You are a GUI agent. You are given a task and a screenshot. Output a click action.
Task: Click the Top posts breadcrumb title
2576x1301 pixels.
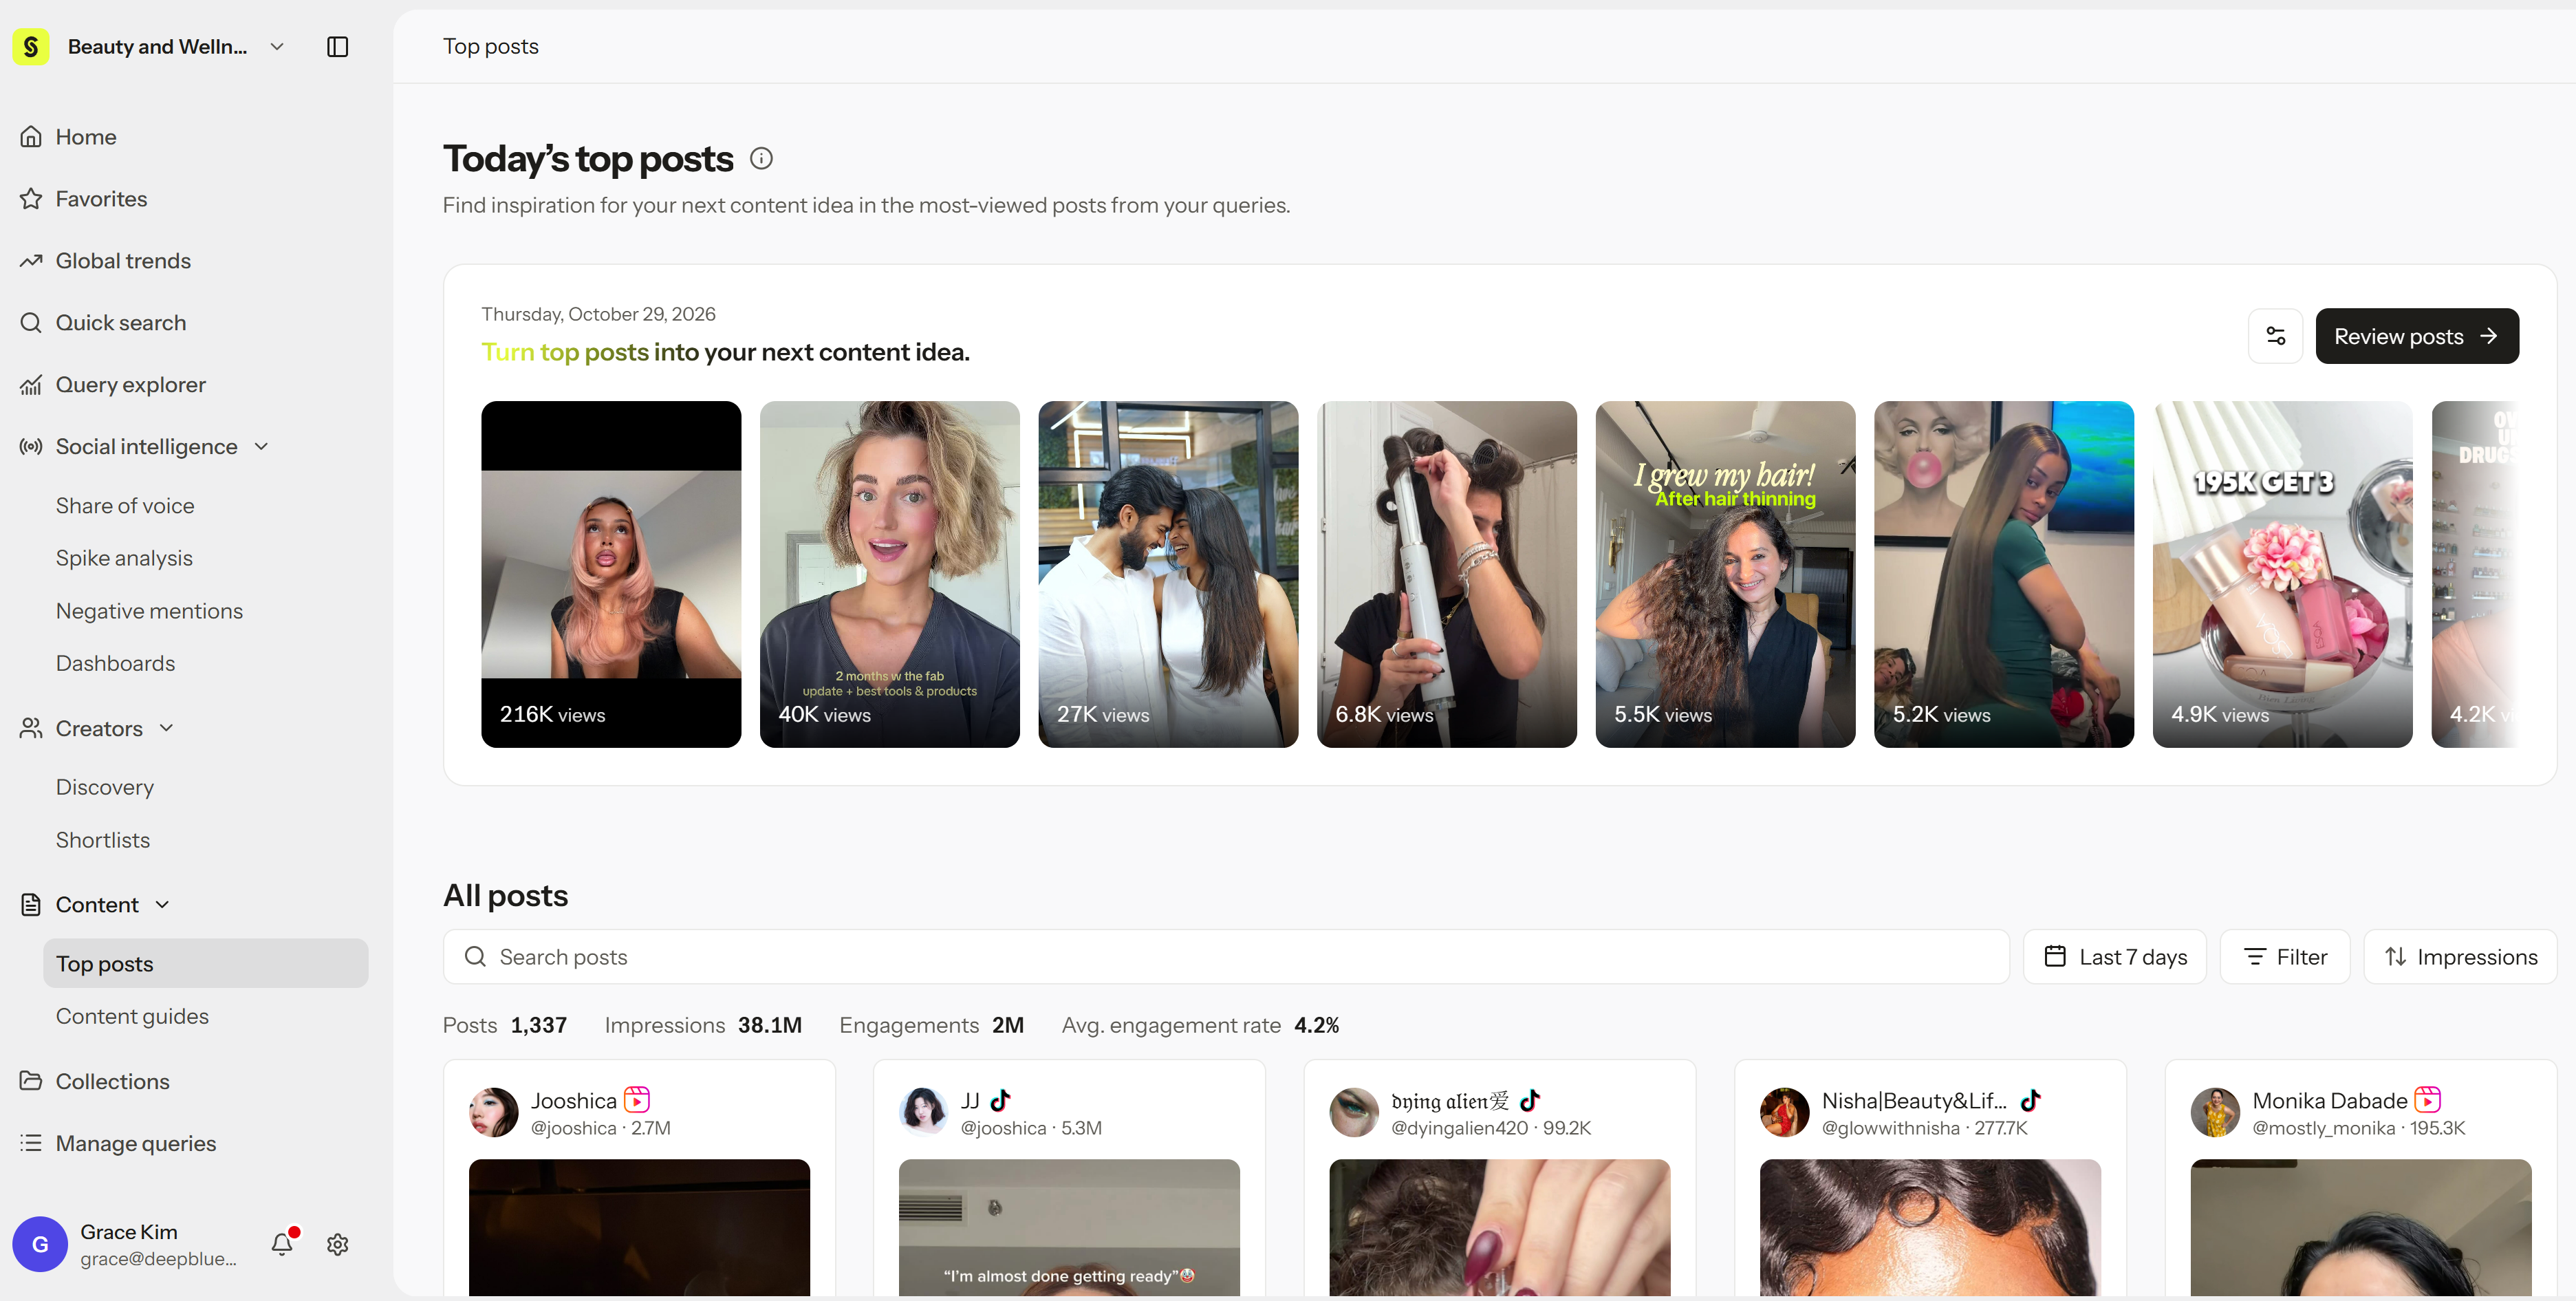point(490,46)
